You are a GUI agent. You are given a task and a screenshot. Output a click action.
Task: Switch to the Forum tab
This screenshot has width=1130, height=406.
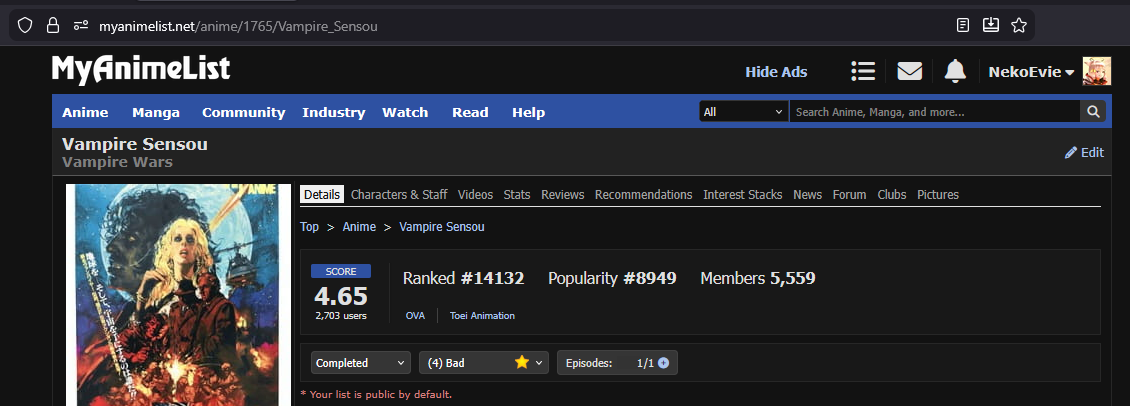pos(850,195)
